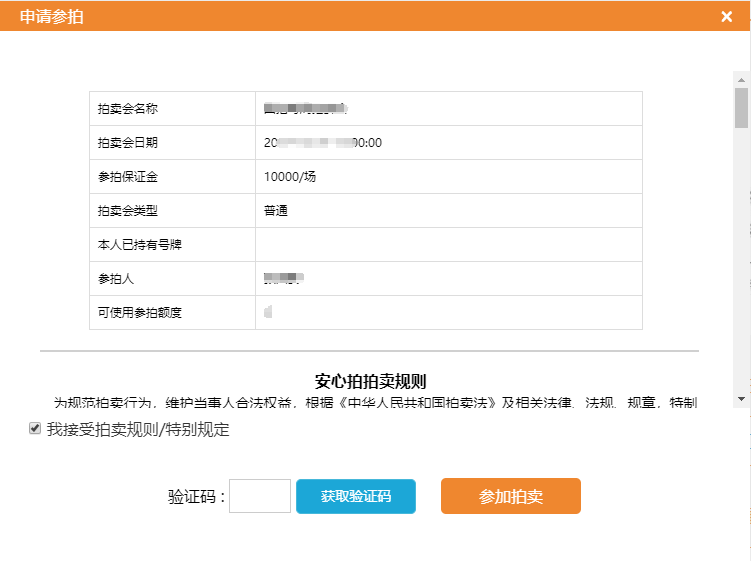The image size is (751, 561).
Task: Click the 我接受拍卖规则/特别规定 label text
Action: click(138, 430)
